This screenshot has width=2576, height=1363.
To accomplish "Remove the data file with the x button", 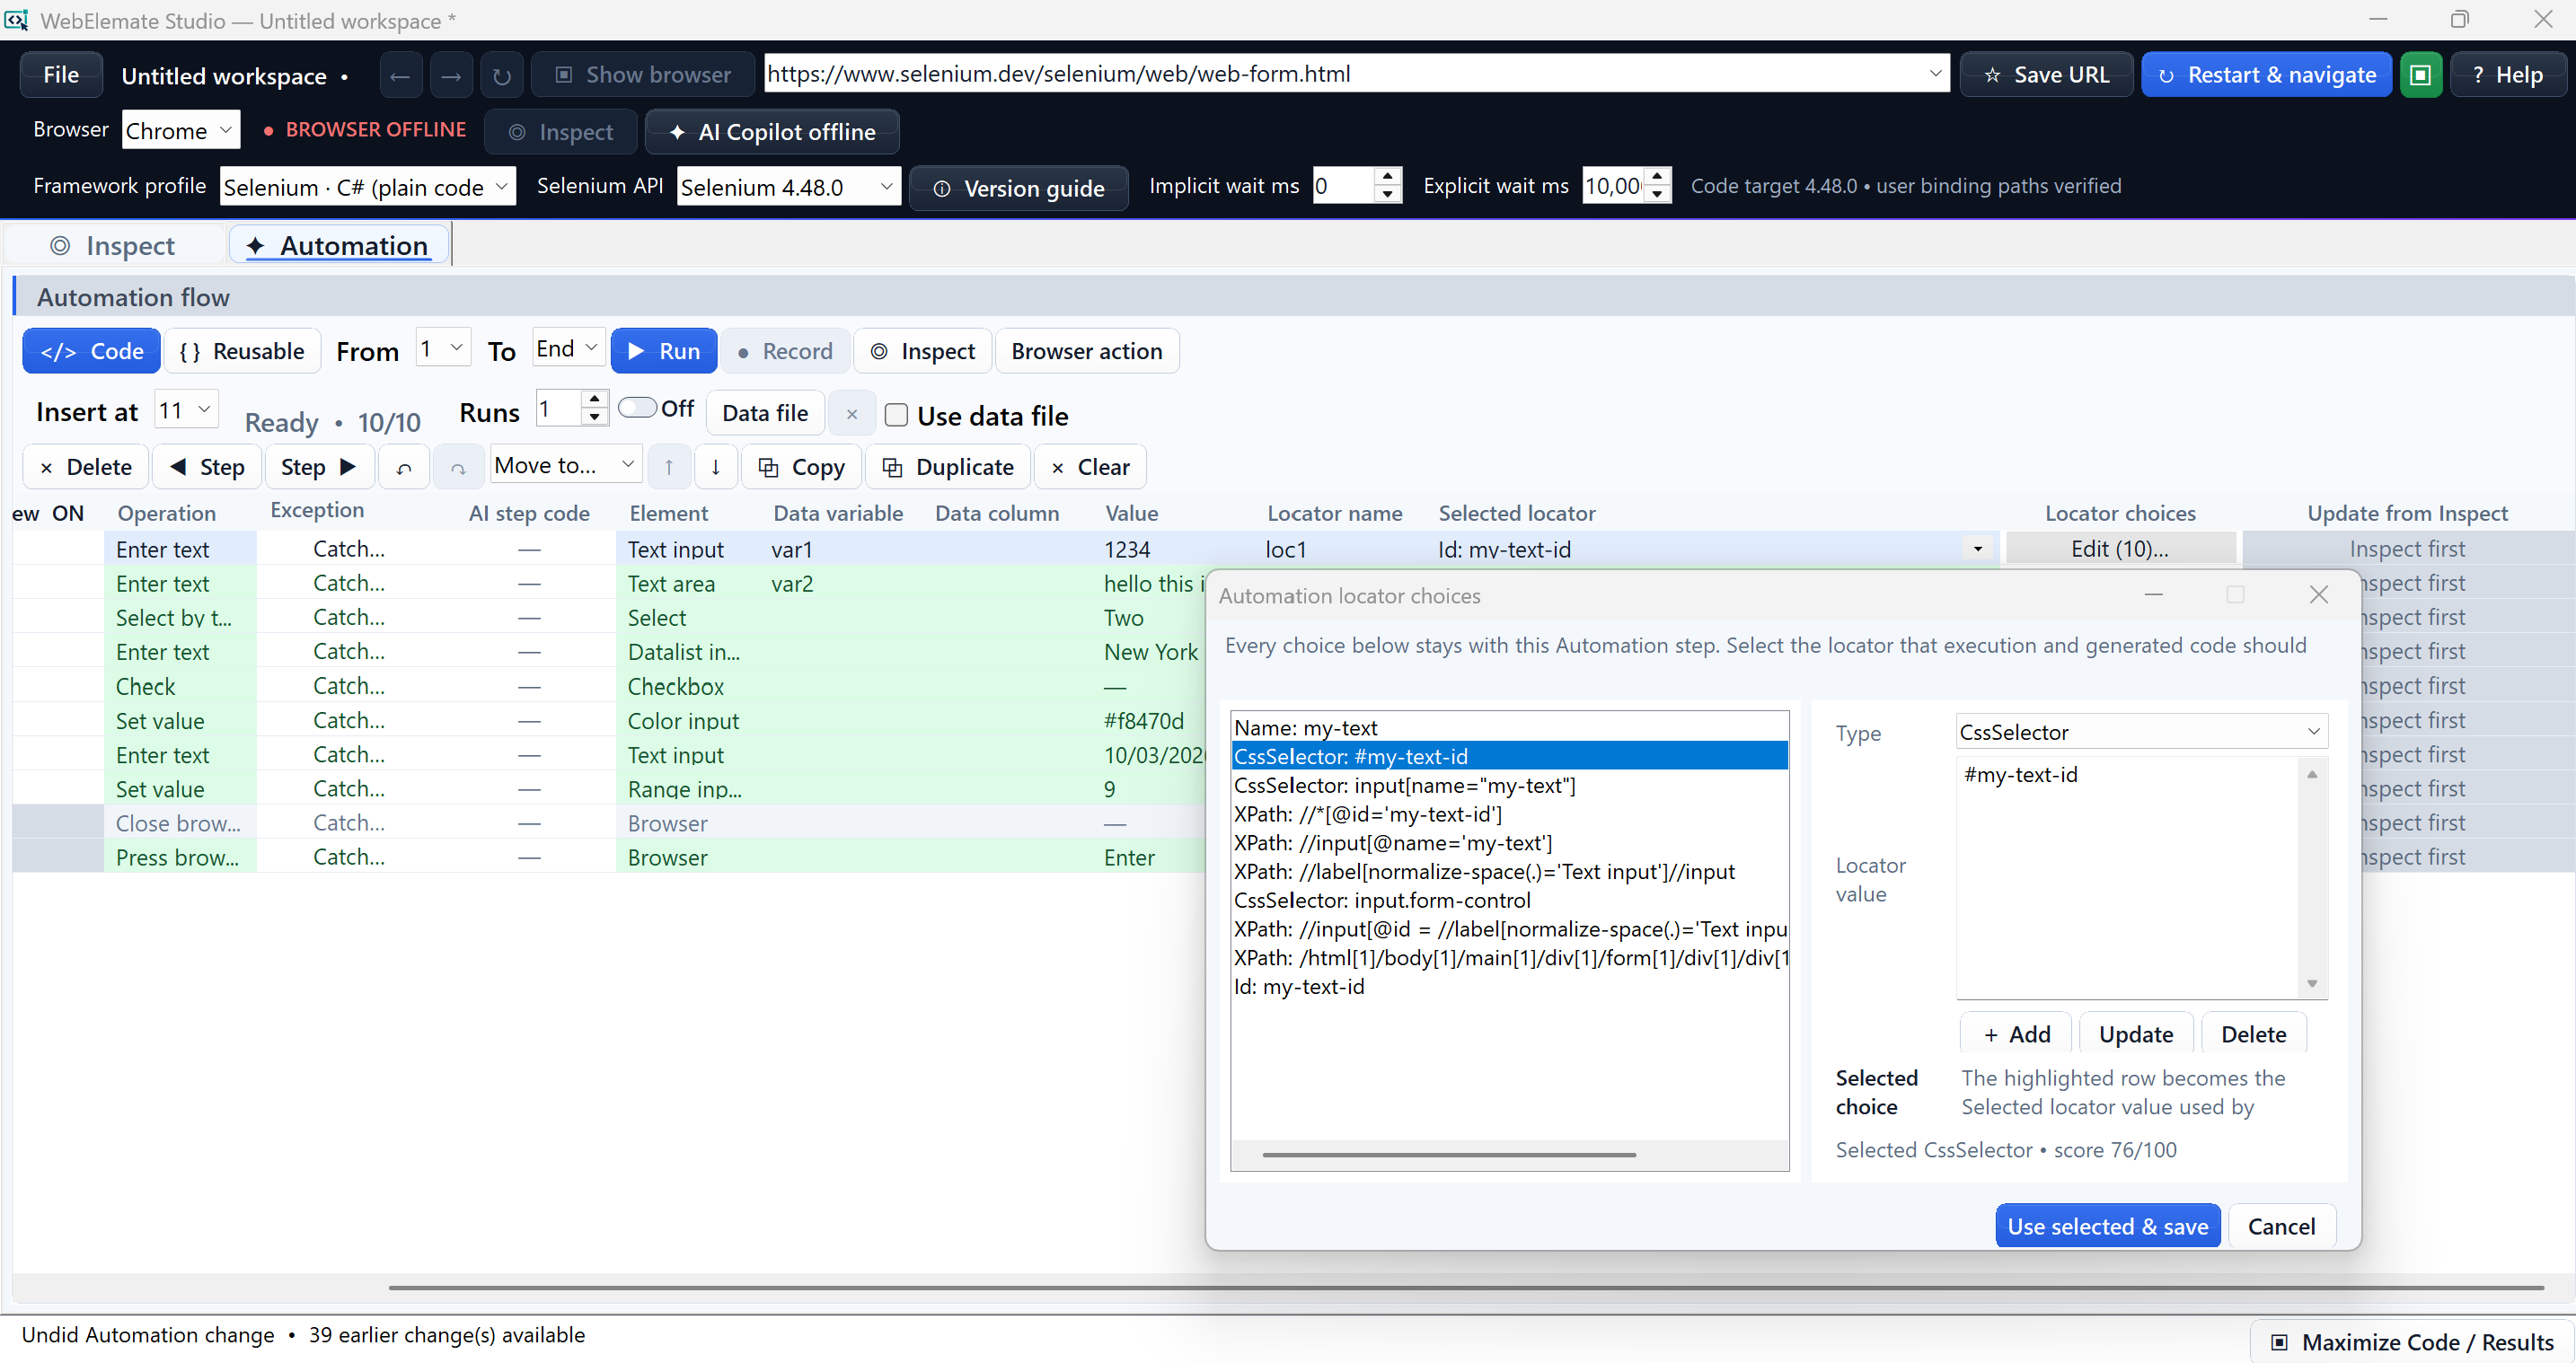I will (x=852, y=414).
